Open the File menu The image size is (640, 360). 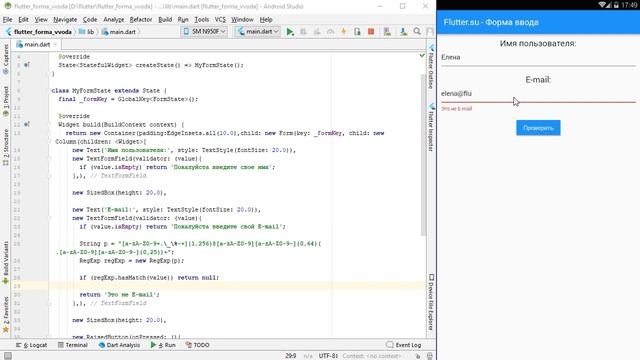(7, 19)
